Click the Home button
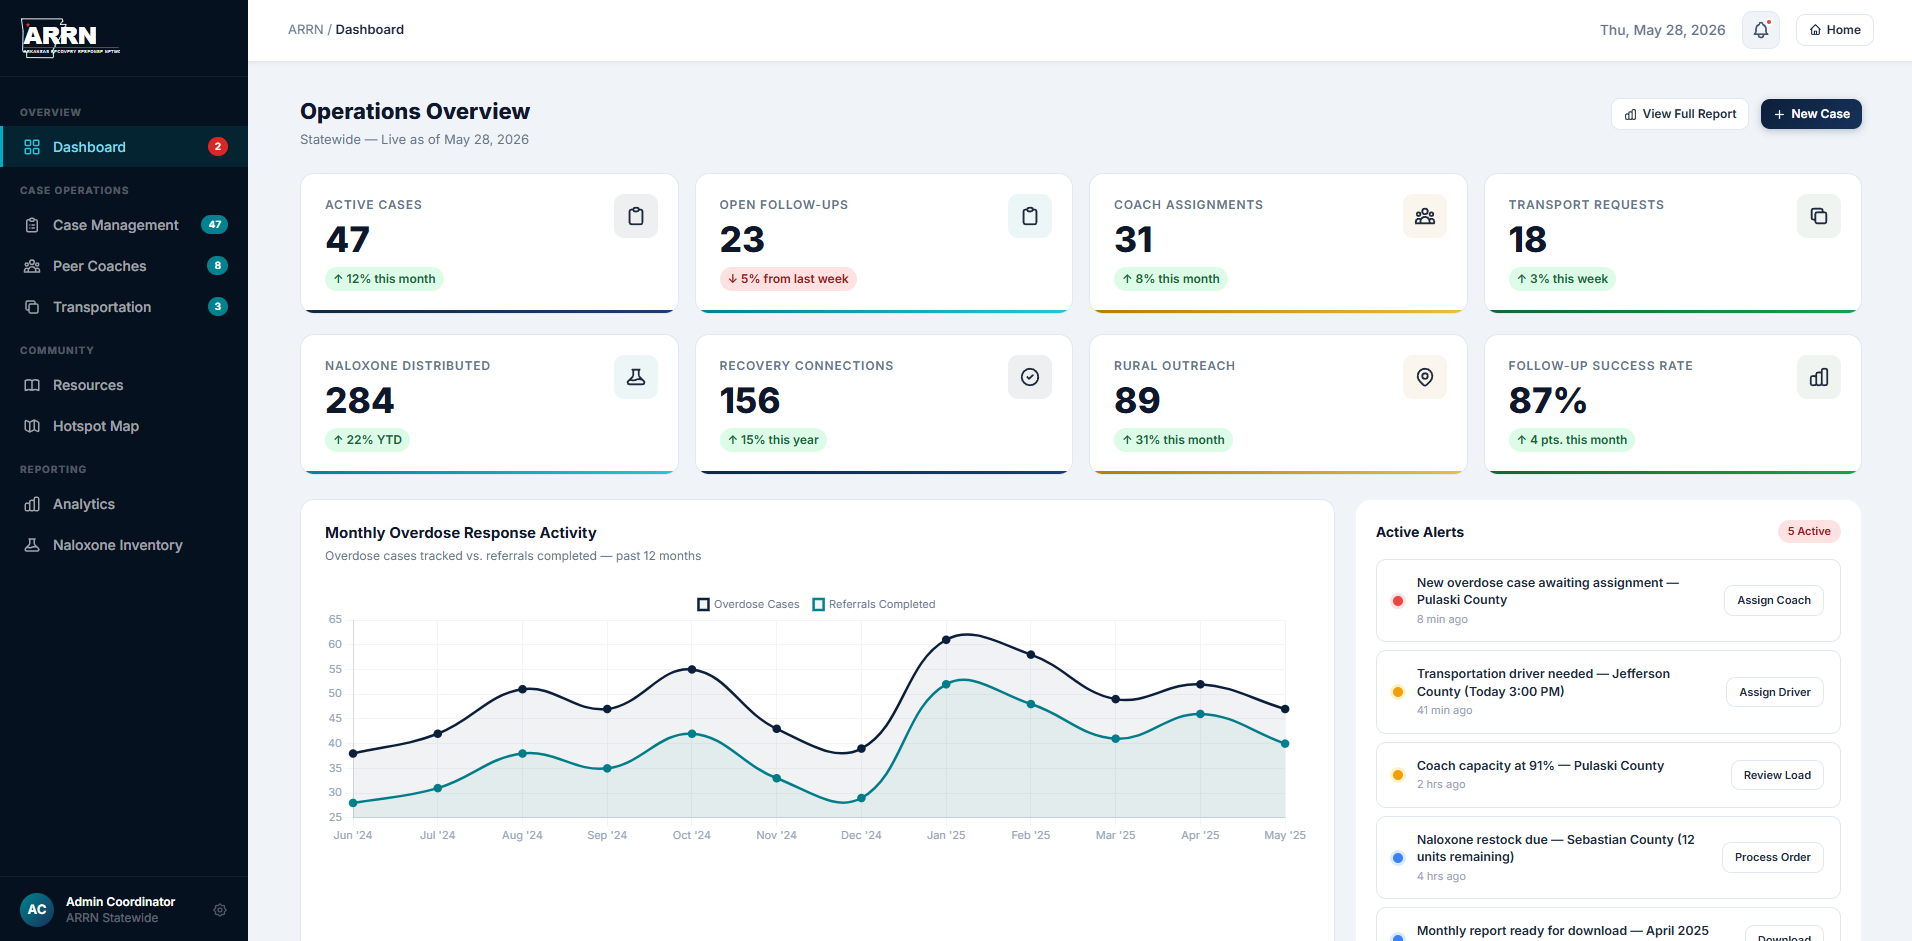 (1835, 30)
